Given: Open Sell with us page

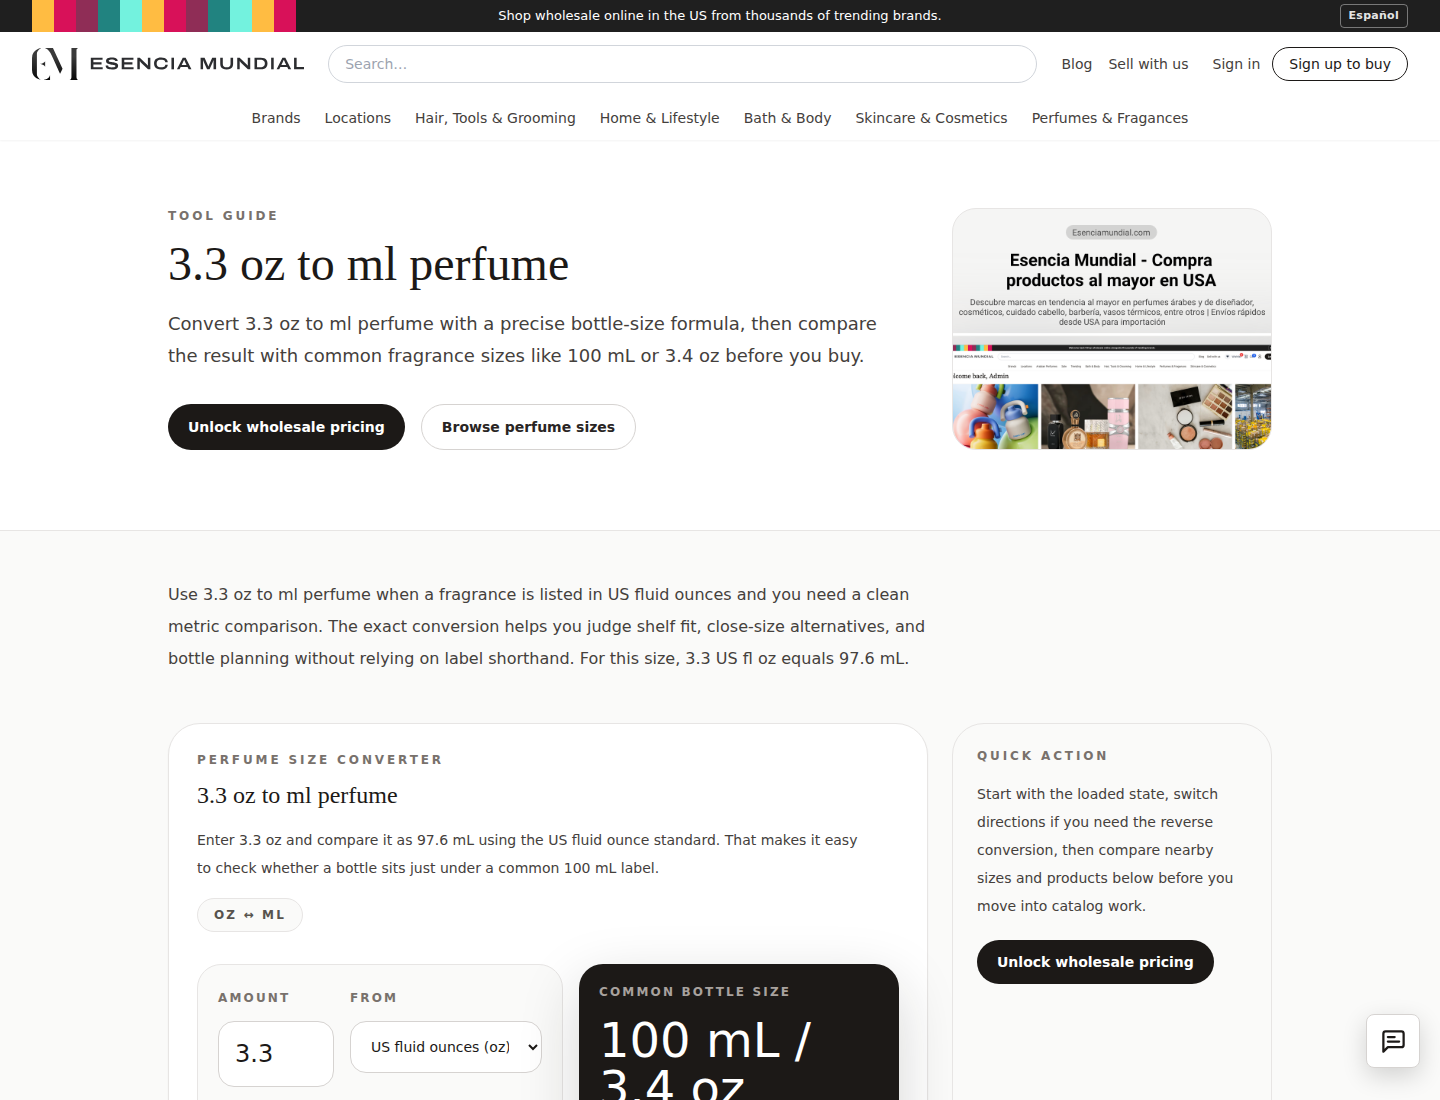Looking at the screenshot, I should point(1148,64).
